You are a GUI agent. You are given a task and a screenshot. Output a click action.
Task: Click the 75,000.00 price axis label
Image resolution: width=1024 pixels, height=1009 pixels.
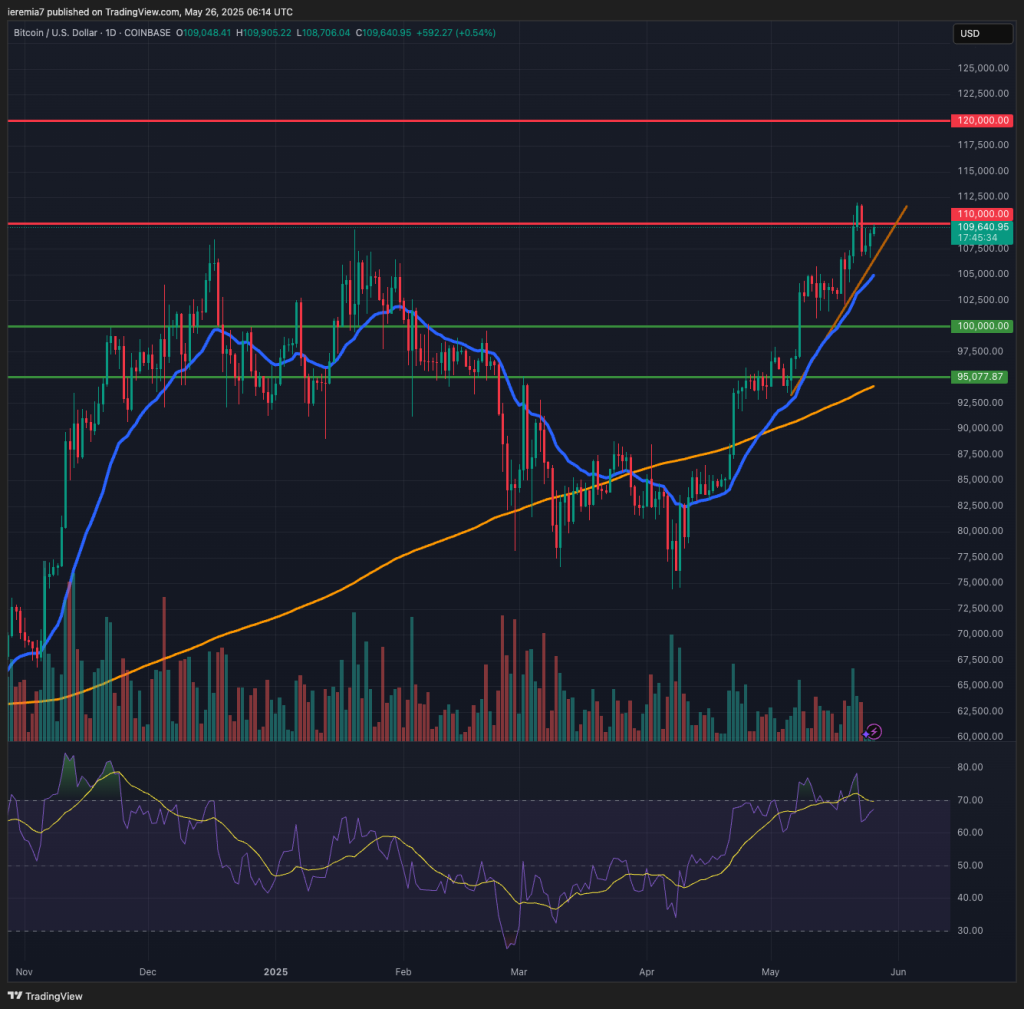[x=980, y=582]
